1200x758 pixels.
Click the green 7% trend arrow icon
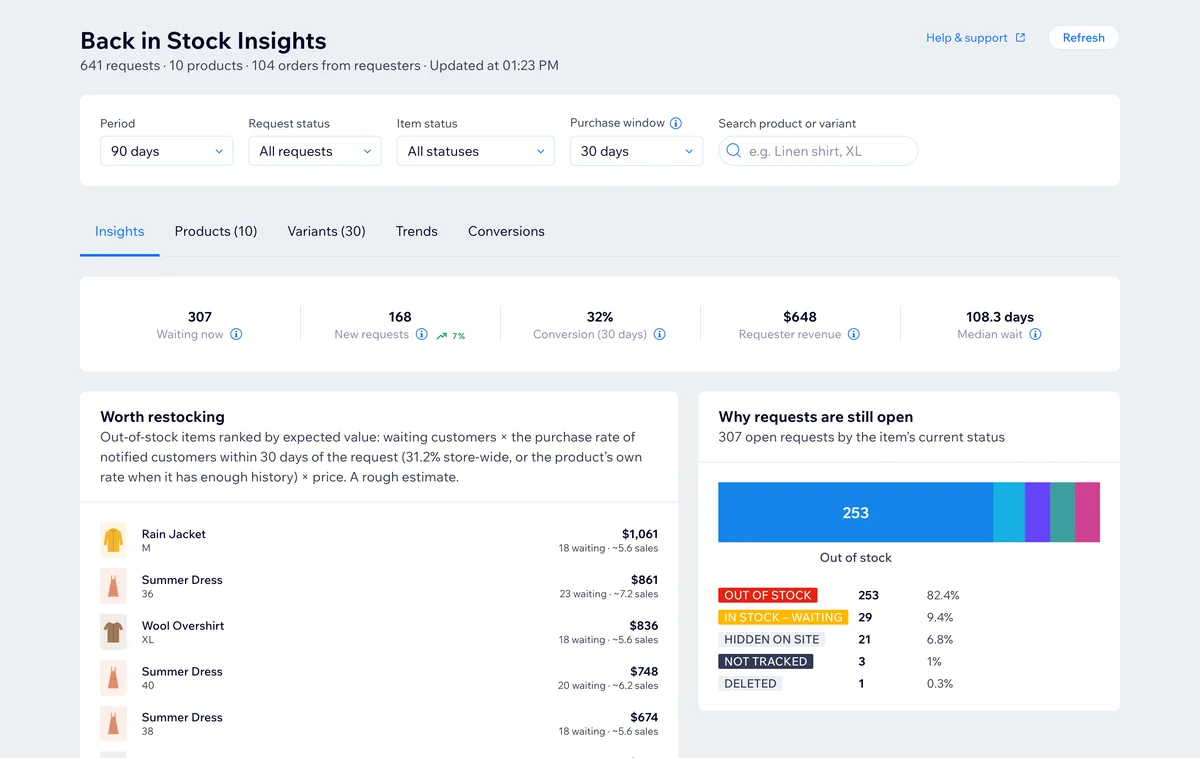tap(442, 335)
